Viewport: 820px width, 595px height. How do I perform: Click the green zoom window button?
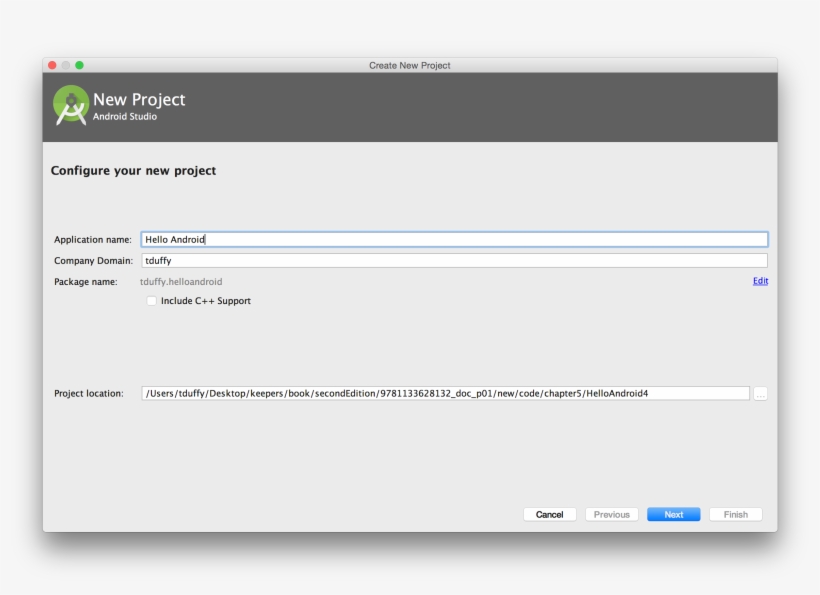pos(79,65)
